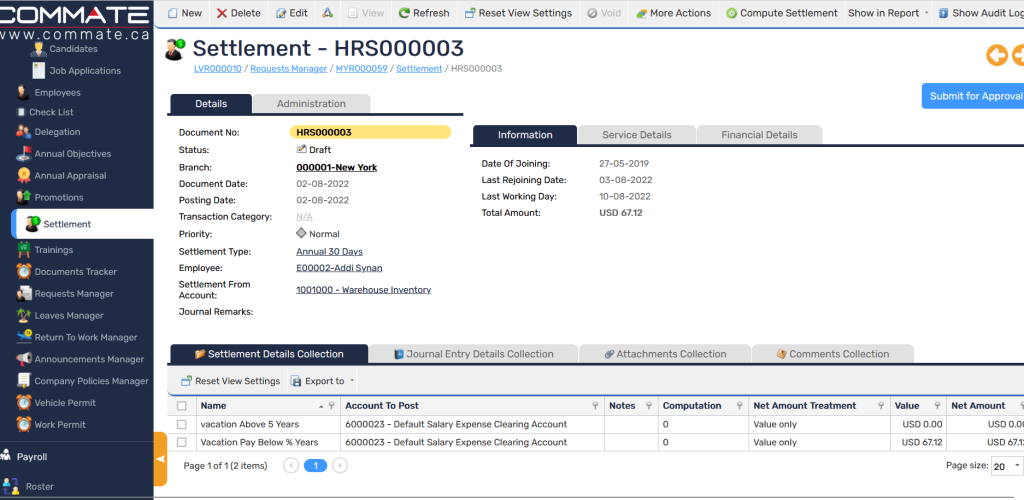
Task: Switch to the Financial Details tab
Action: point(759,135)
